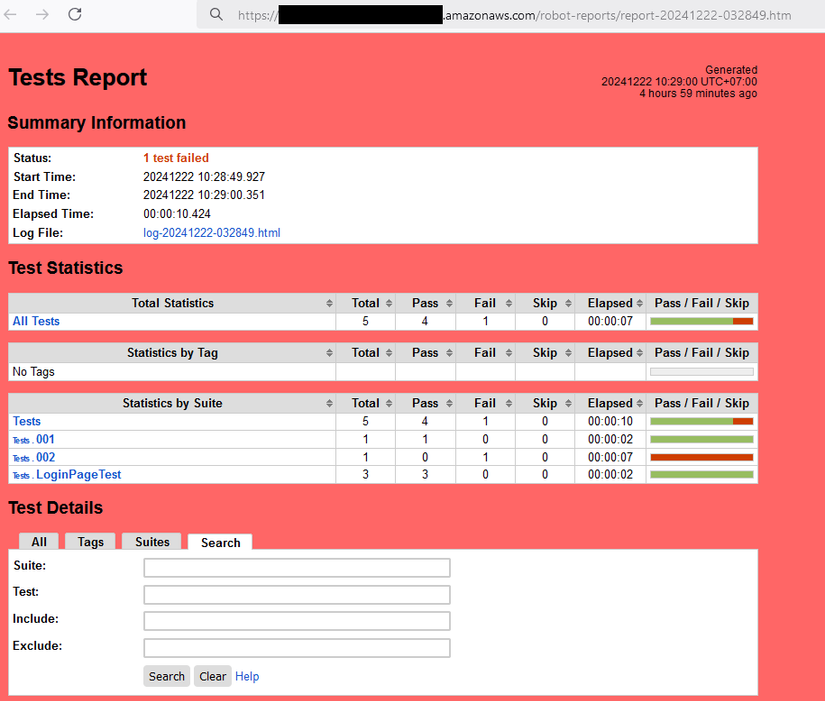Sort Total Statistics by name column

172,303
